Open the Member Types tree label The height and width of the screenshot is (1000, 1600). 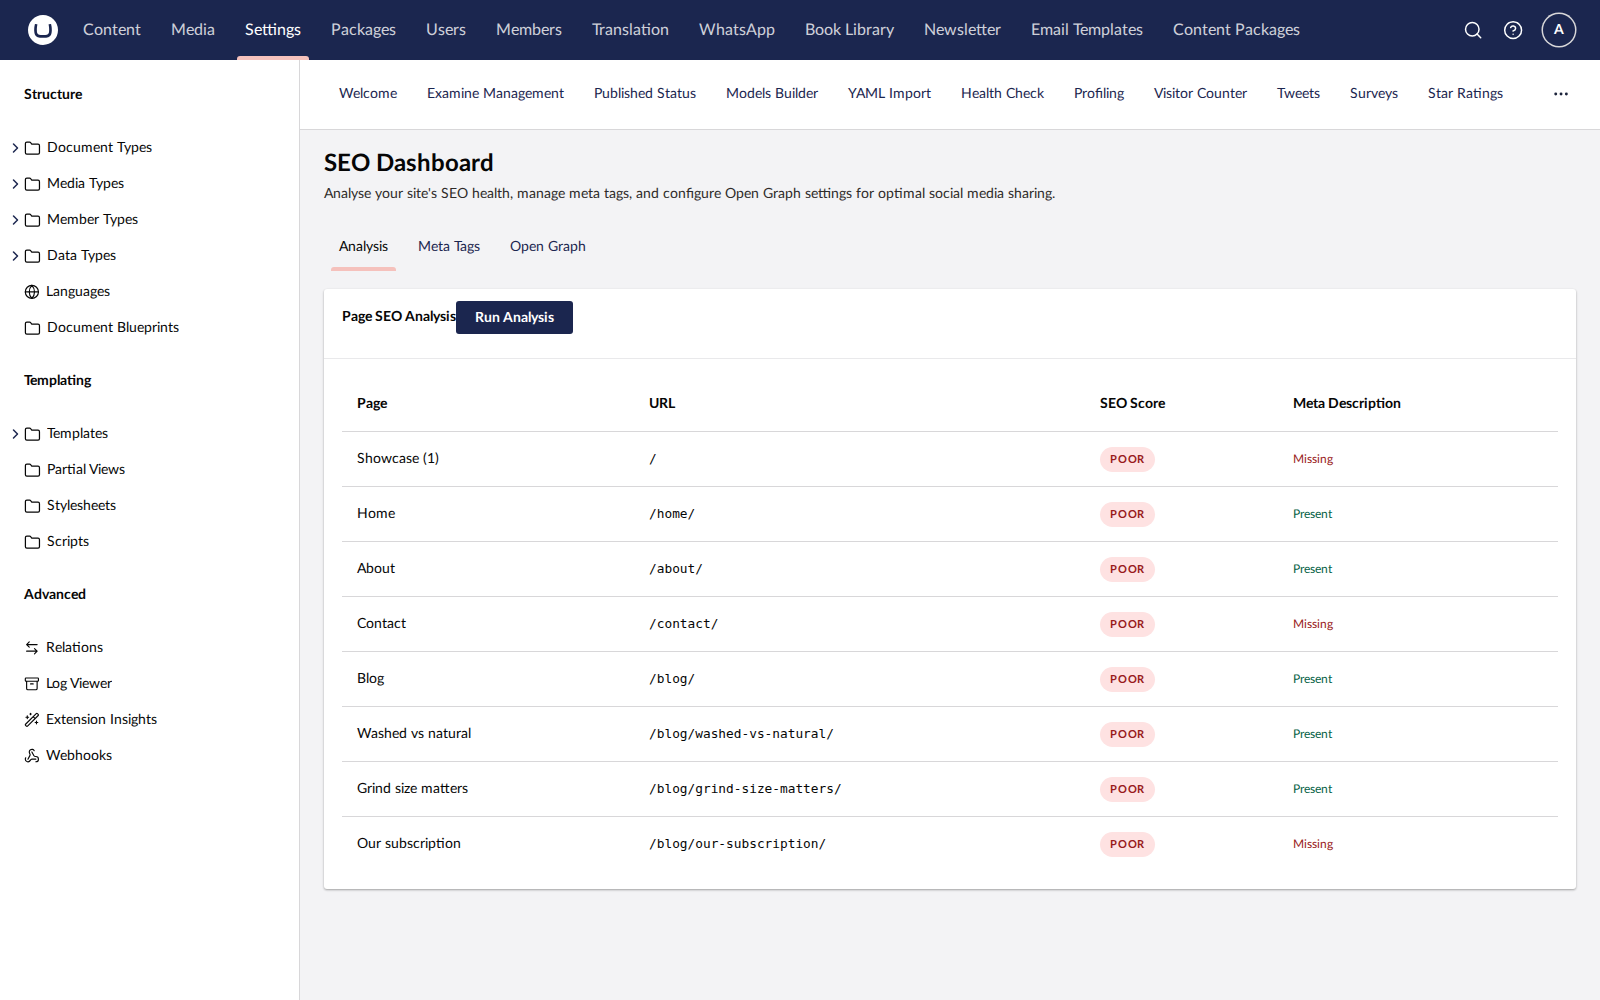tap(92, 219)
